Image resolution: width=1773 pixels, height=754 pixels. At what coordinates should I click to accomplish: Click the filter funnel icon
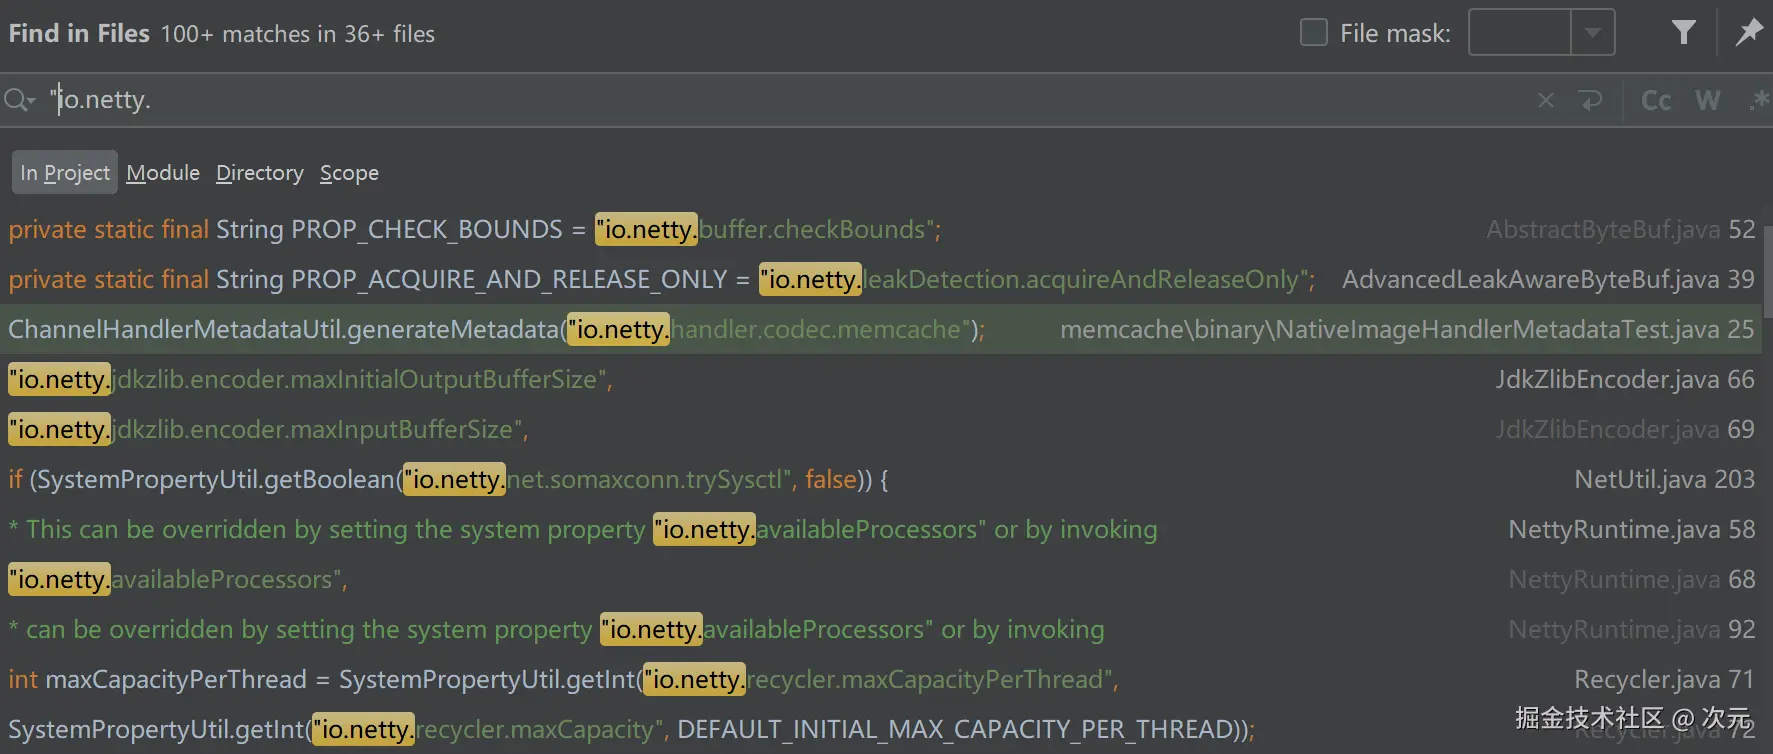pyautogui.click(x=1684, y=33)
